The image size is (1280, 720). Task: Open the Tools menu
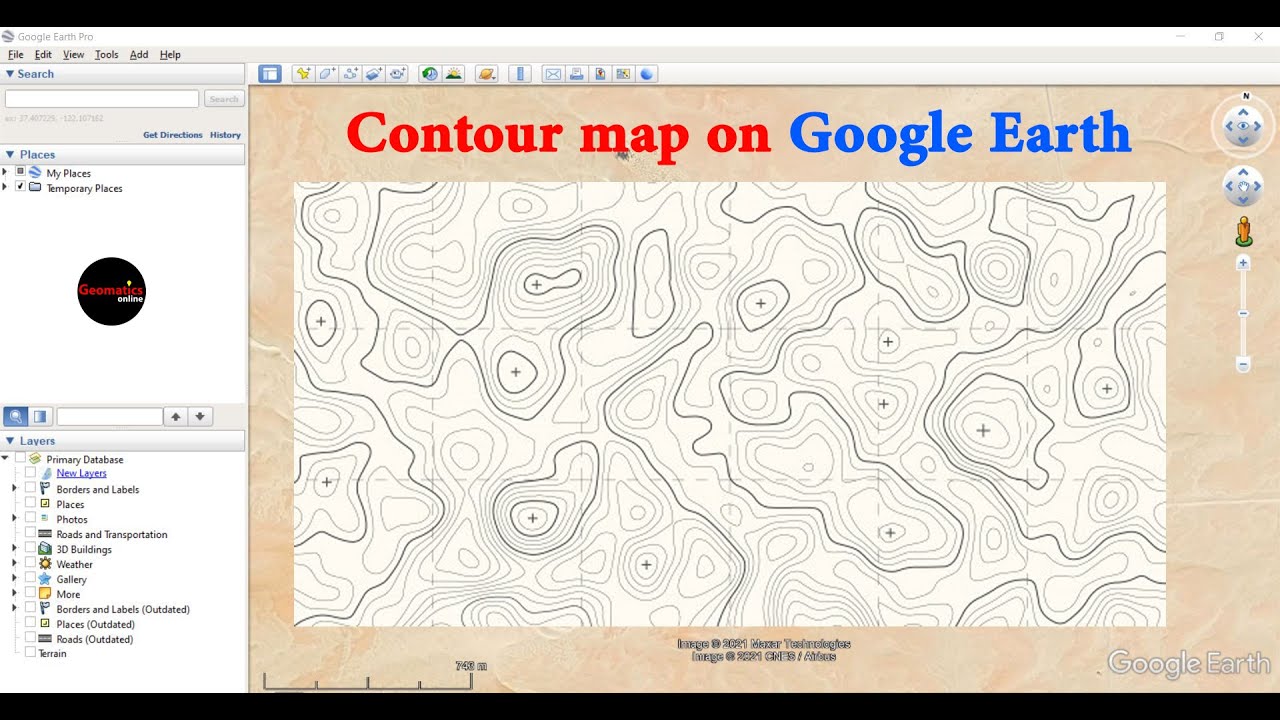(107, 55)
